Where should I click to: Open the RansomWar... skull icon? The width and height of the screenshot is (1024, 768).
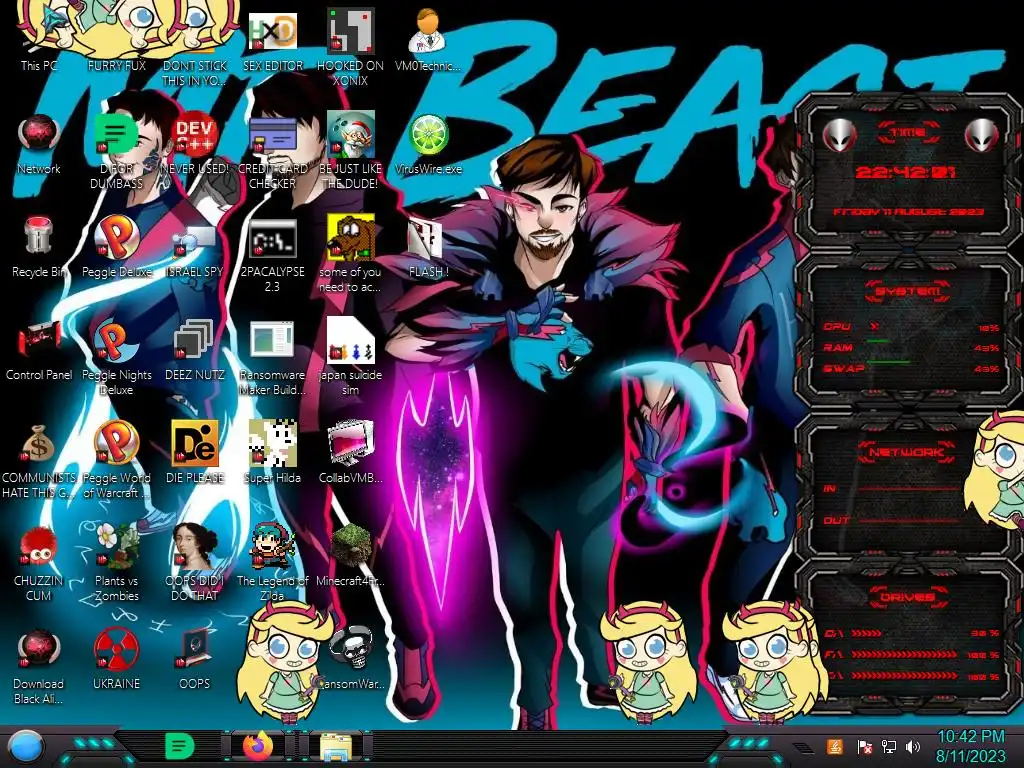[x=353, y=658]
